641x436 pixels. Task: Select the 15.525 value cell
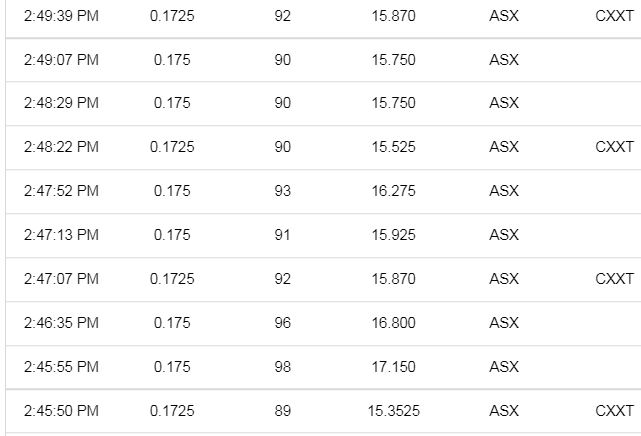click(x=393, y=147)
